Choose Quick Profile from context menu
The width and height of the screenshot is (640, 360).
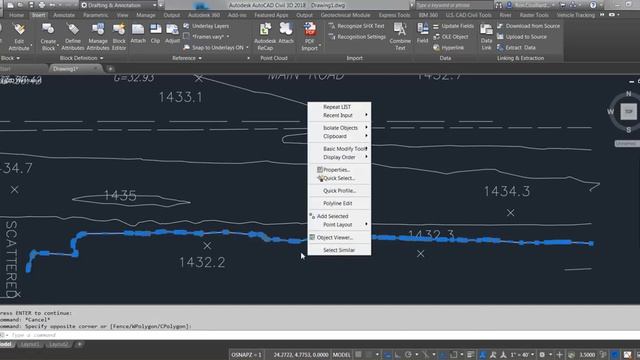tap(339, 191)
